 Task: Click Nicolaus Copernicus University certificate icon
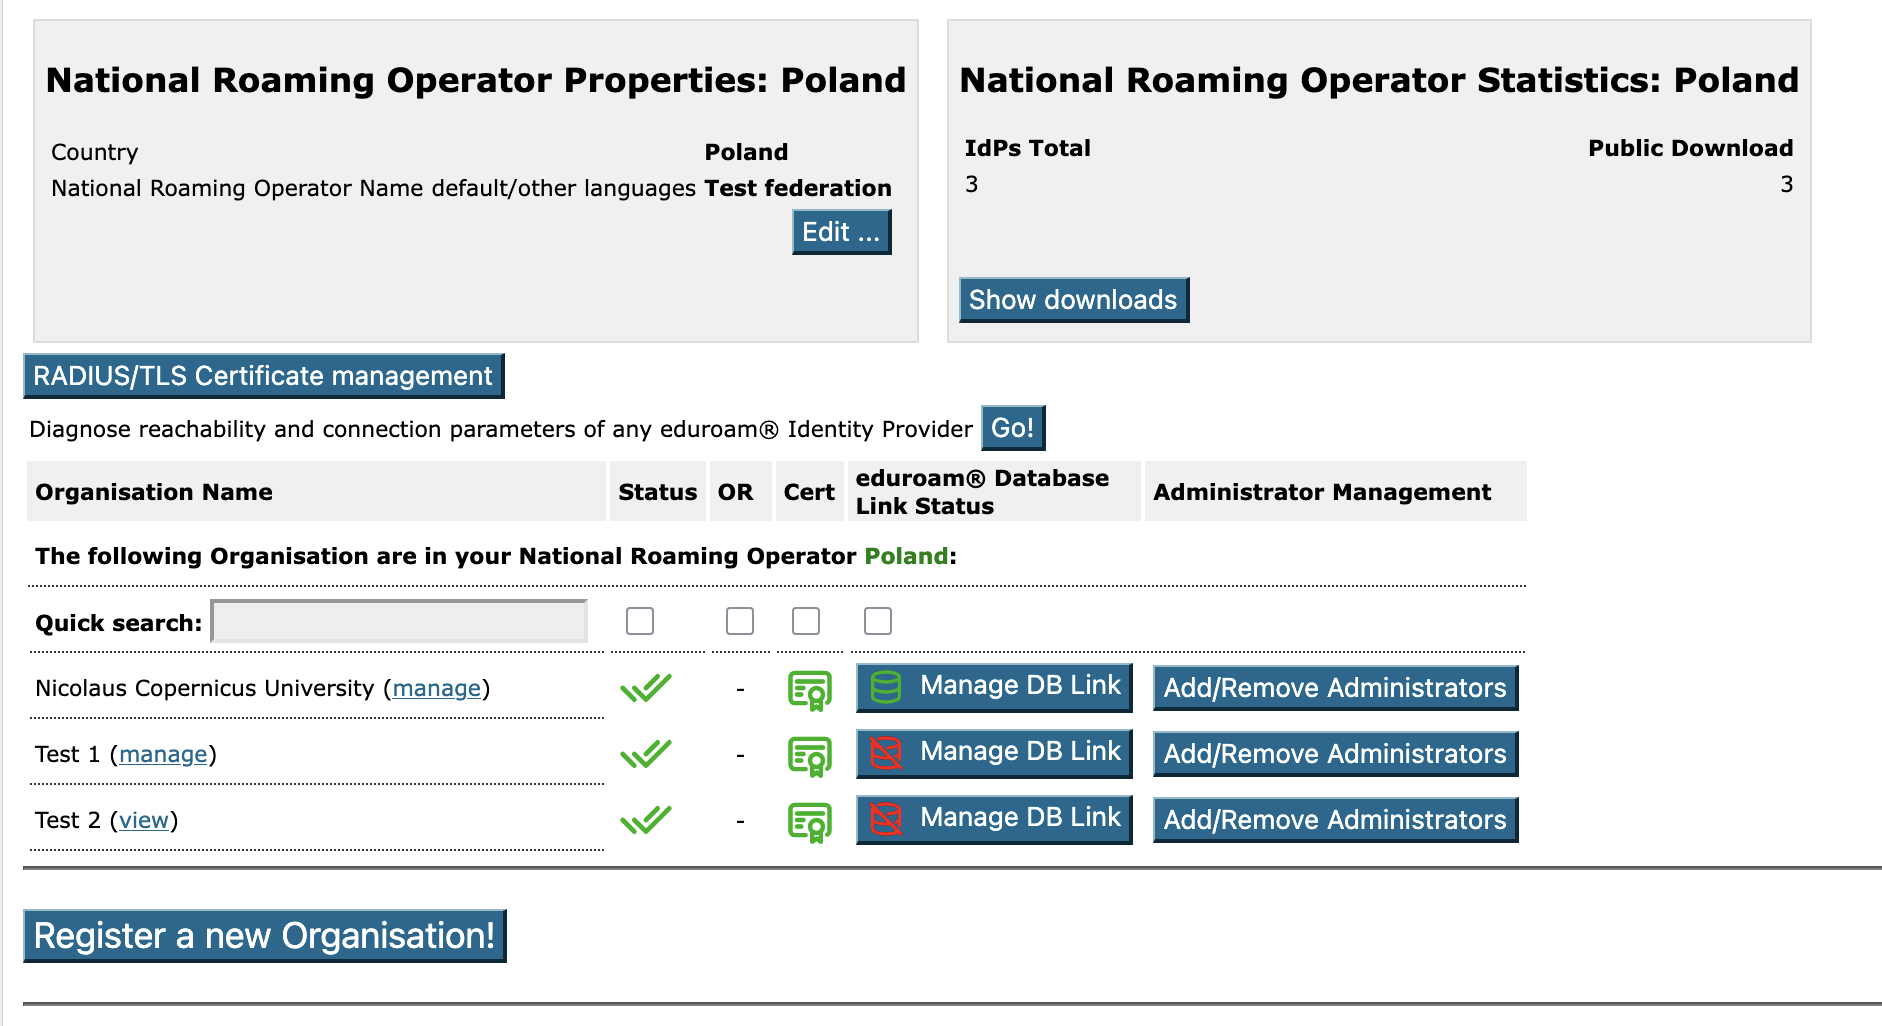[x=809, y=690]
